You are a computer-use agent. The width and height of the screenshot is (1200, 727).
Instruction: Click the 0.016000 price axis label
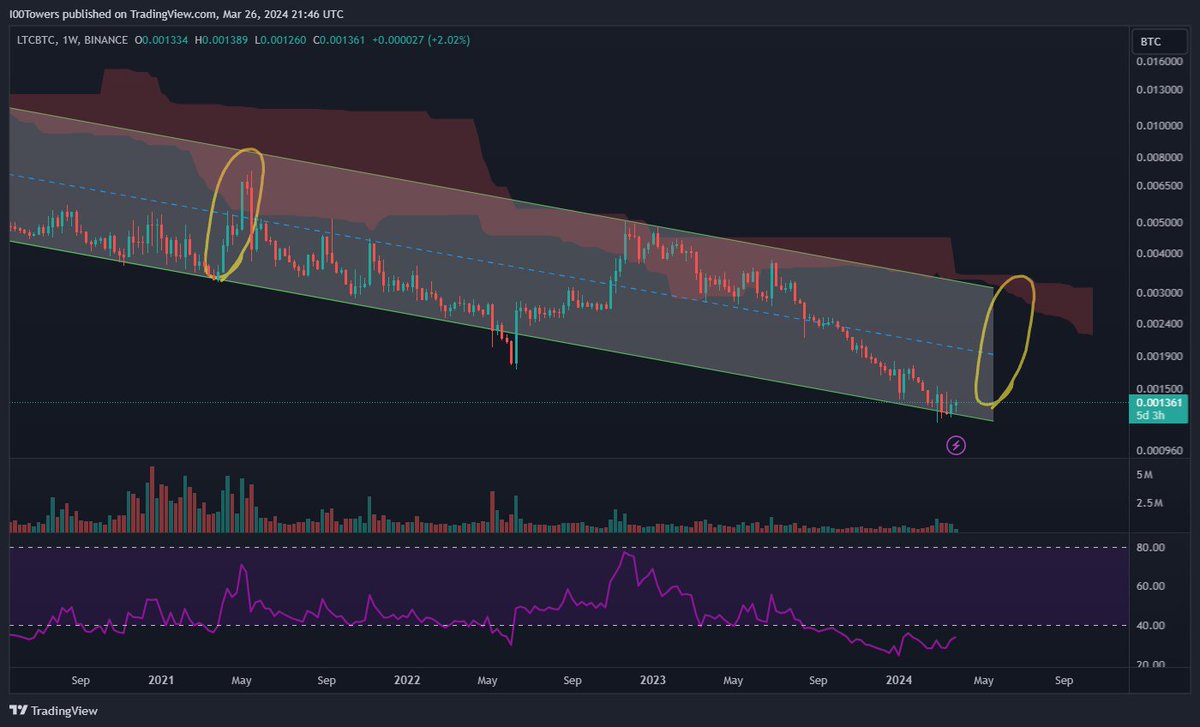pos(1161,61)
